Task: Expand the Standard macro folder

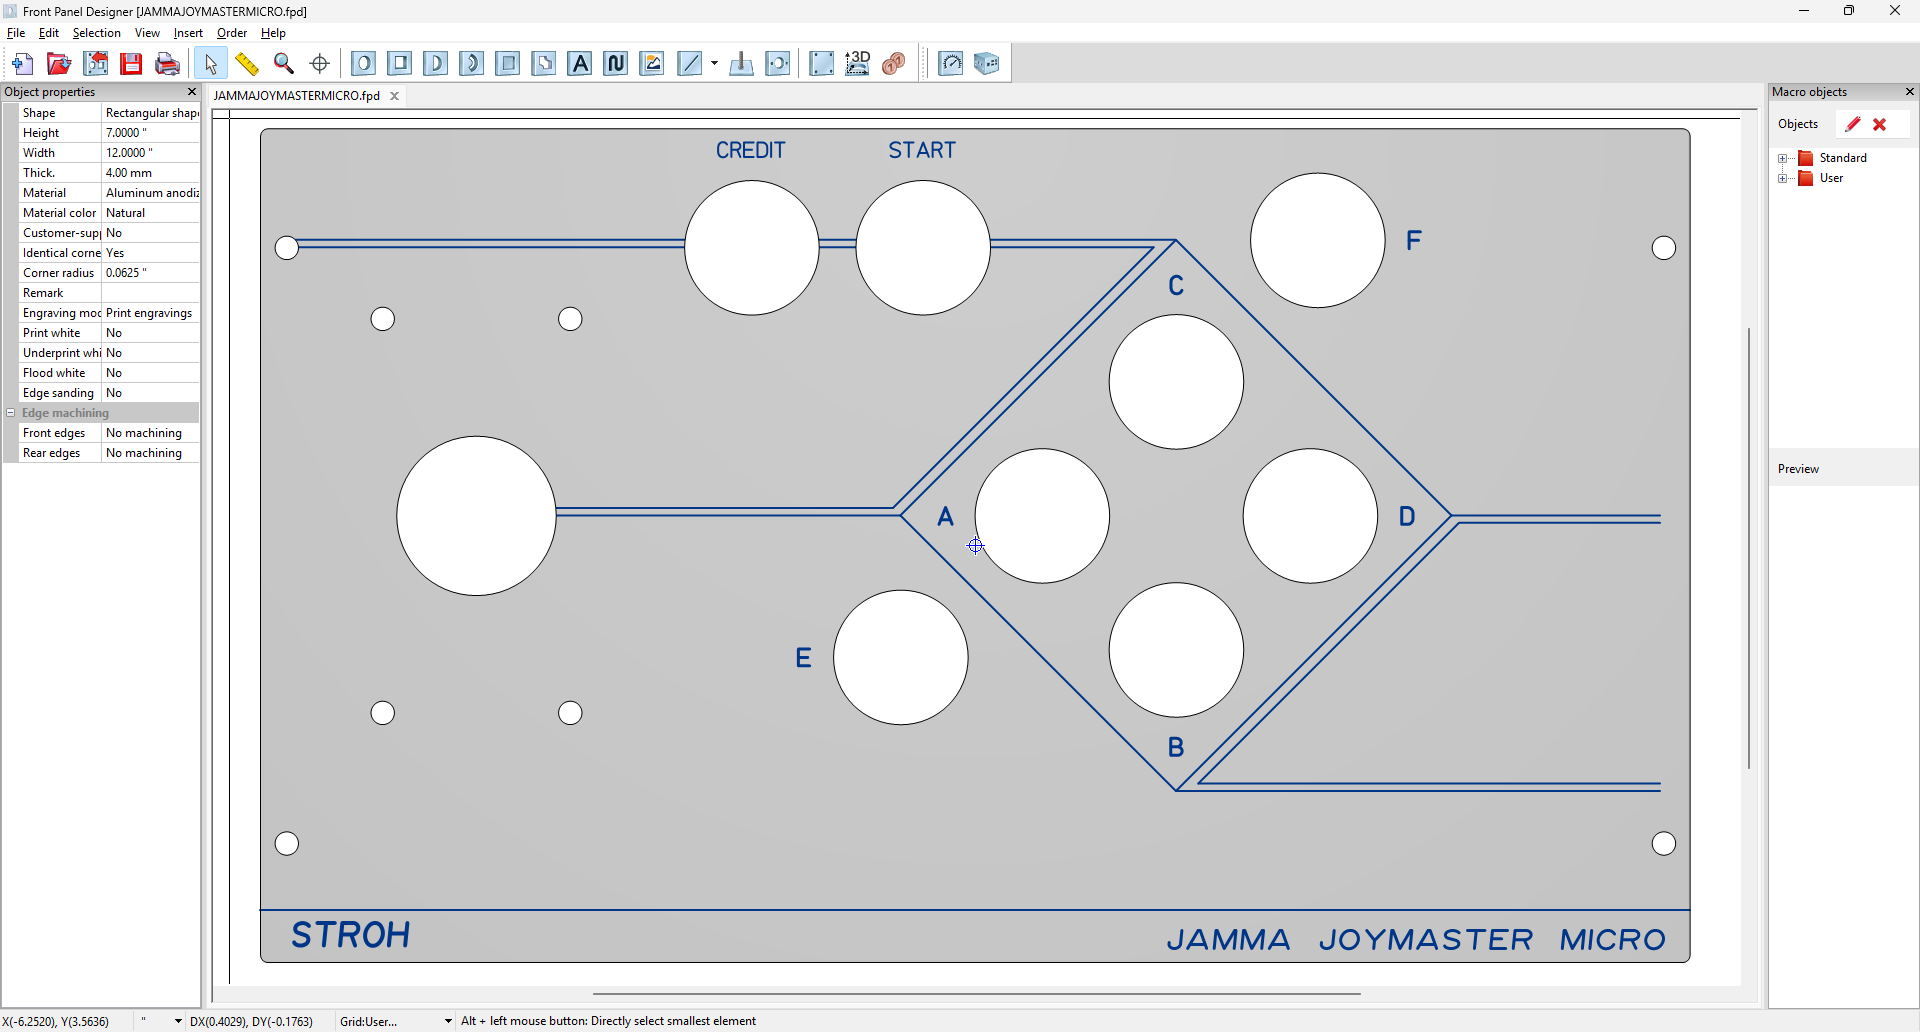Action: coord(1783,158)
